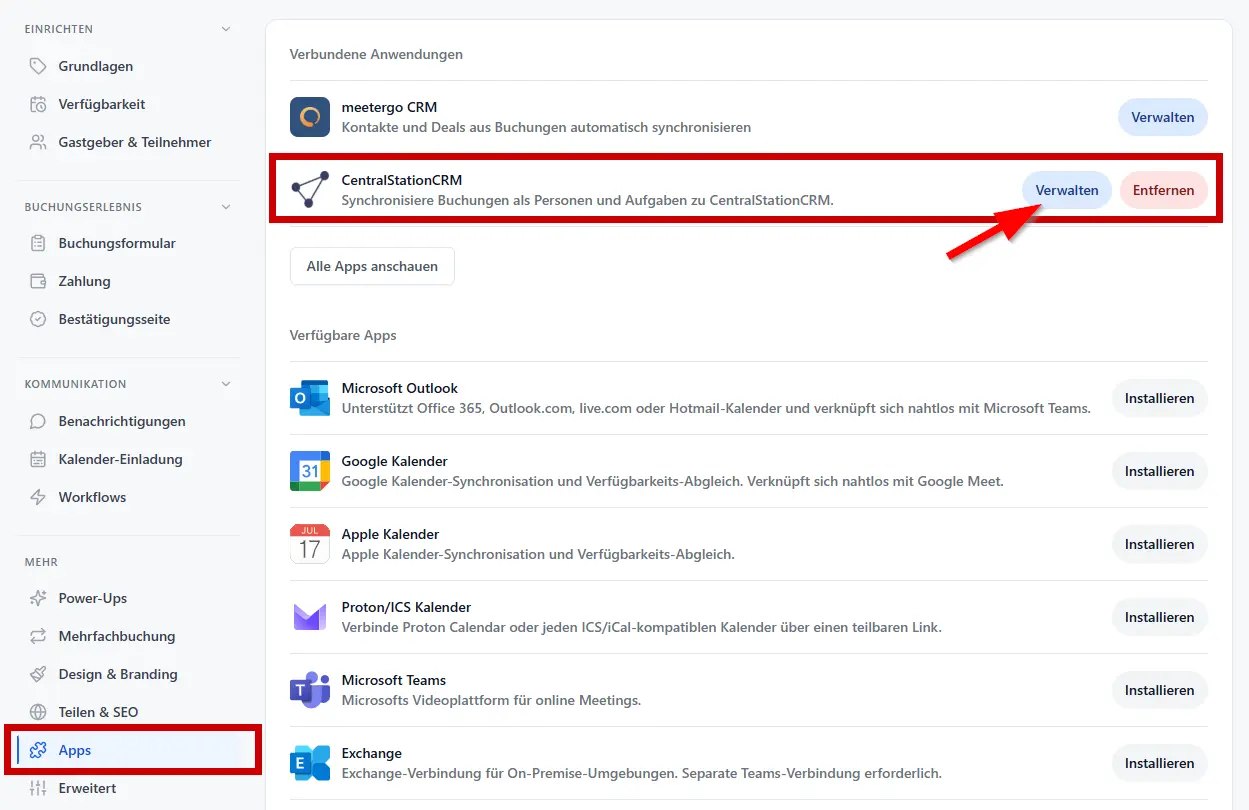Click the Exchange app icon
Viewport: 1249px width, 810px height.
click(x=310, y=763)
